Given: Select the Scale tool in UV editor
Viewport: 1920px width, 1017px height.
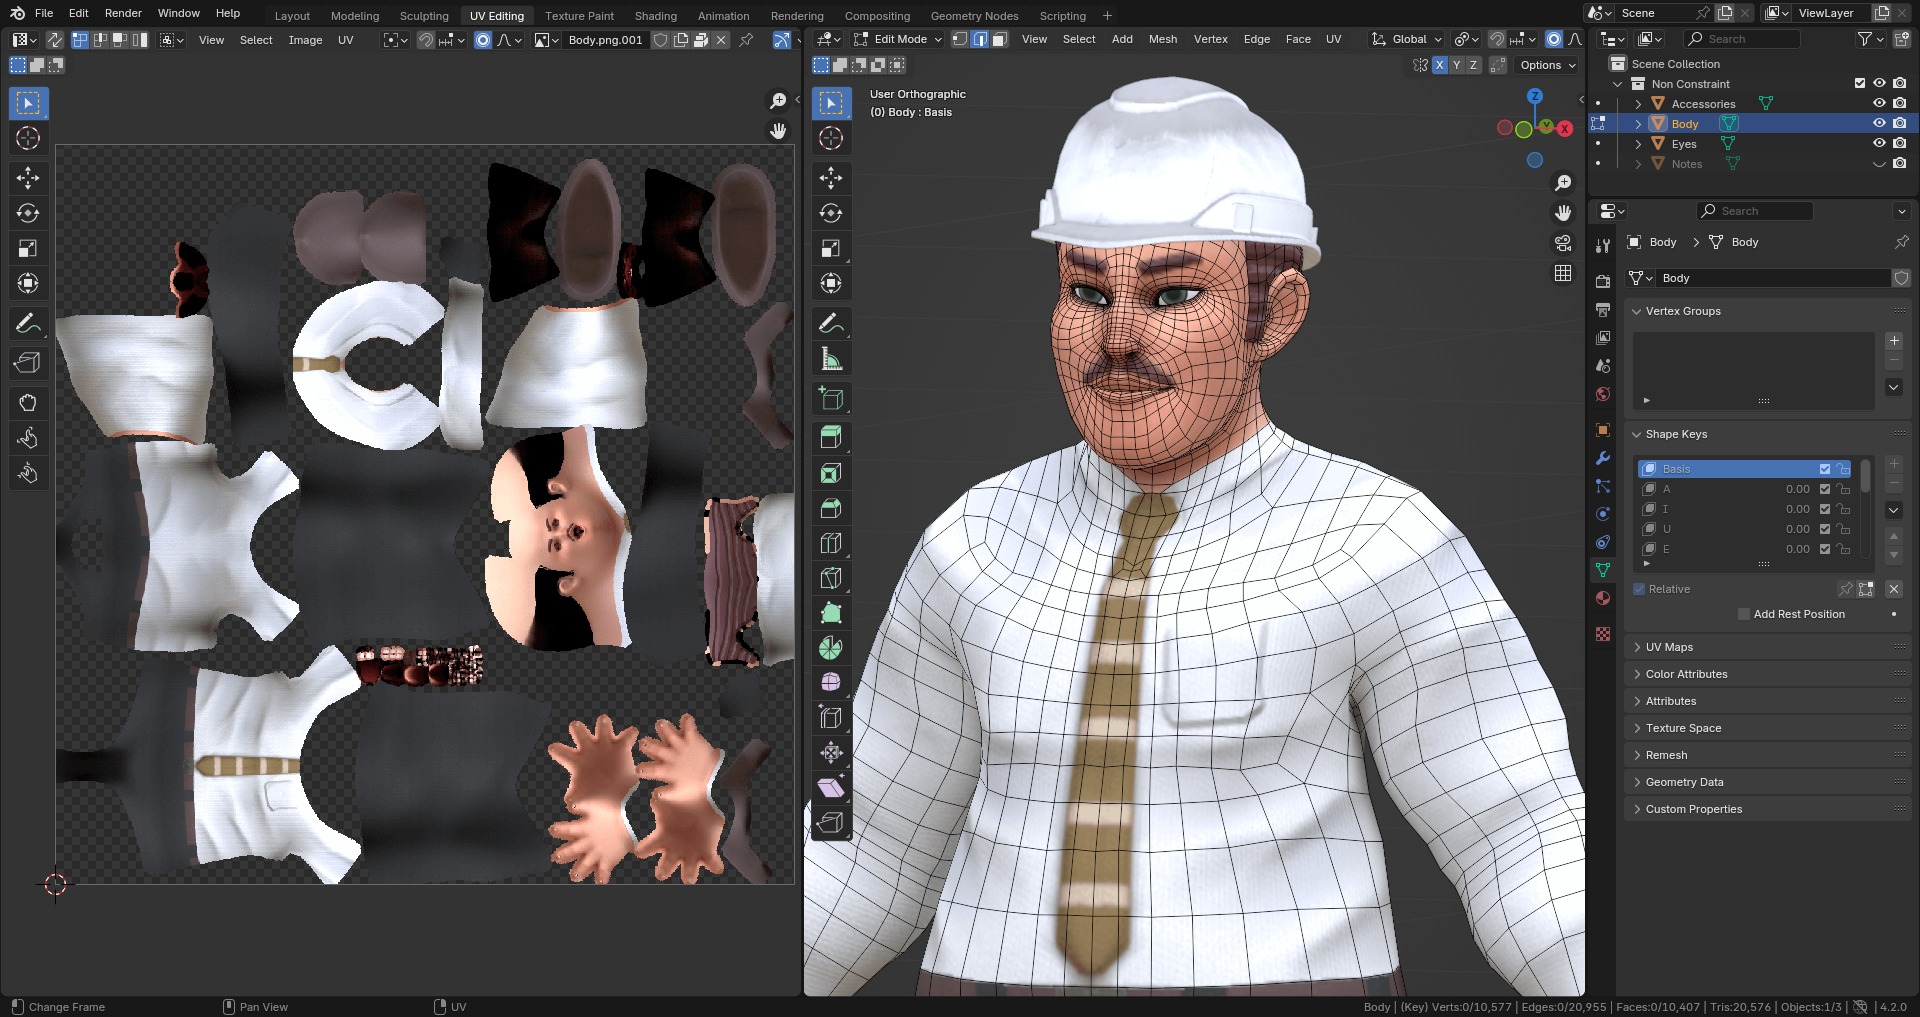Looking at the screenshot, I should (x=28, y=248).
